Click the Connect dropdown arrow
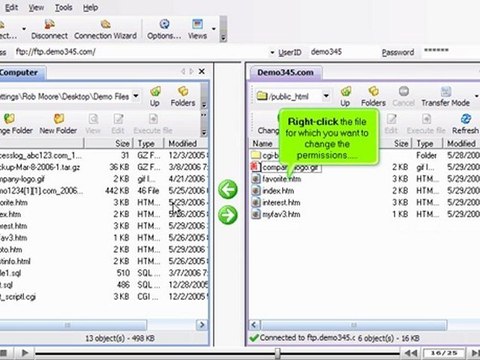This screenshot has width=480, height=360. pyautogui.click(x=24, y=29)
